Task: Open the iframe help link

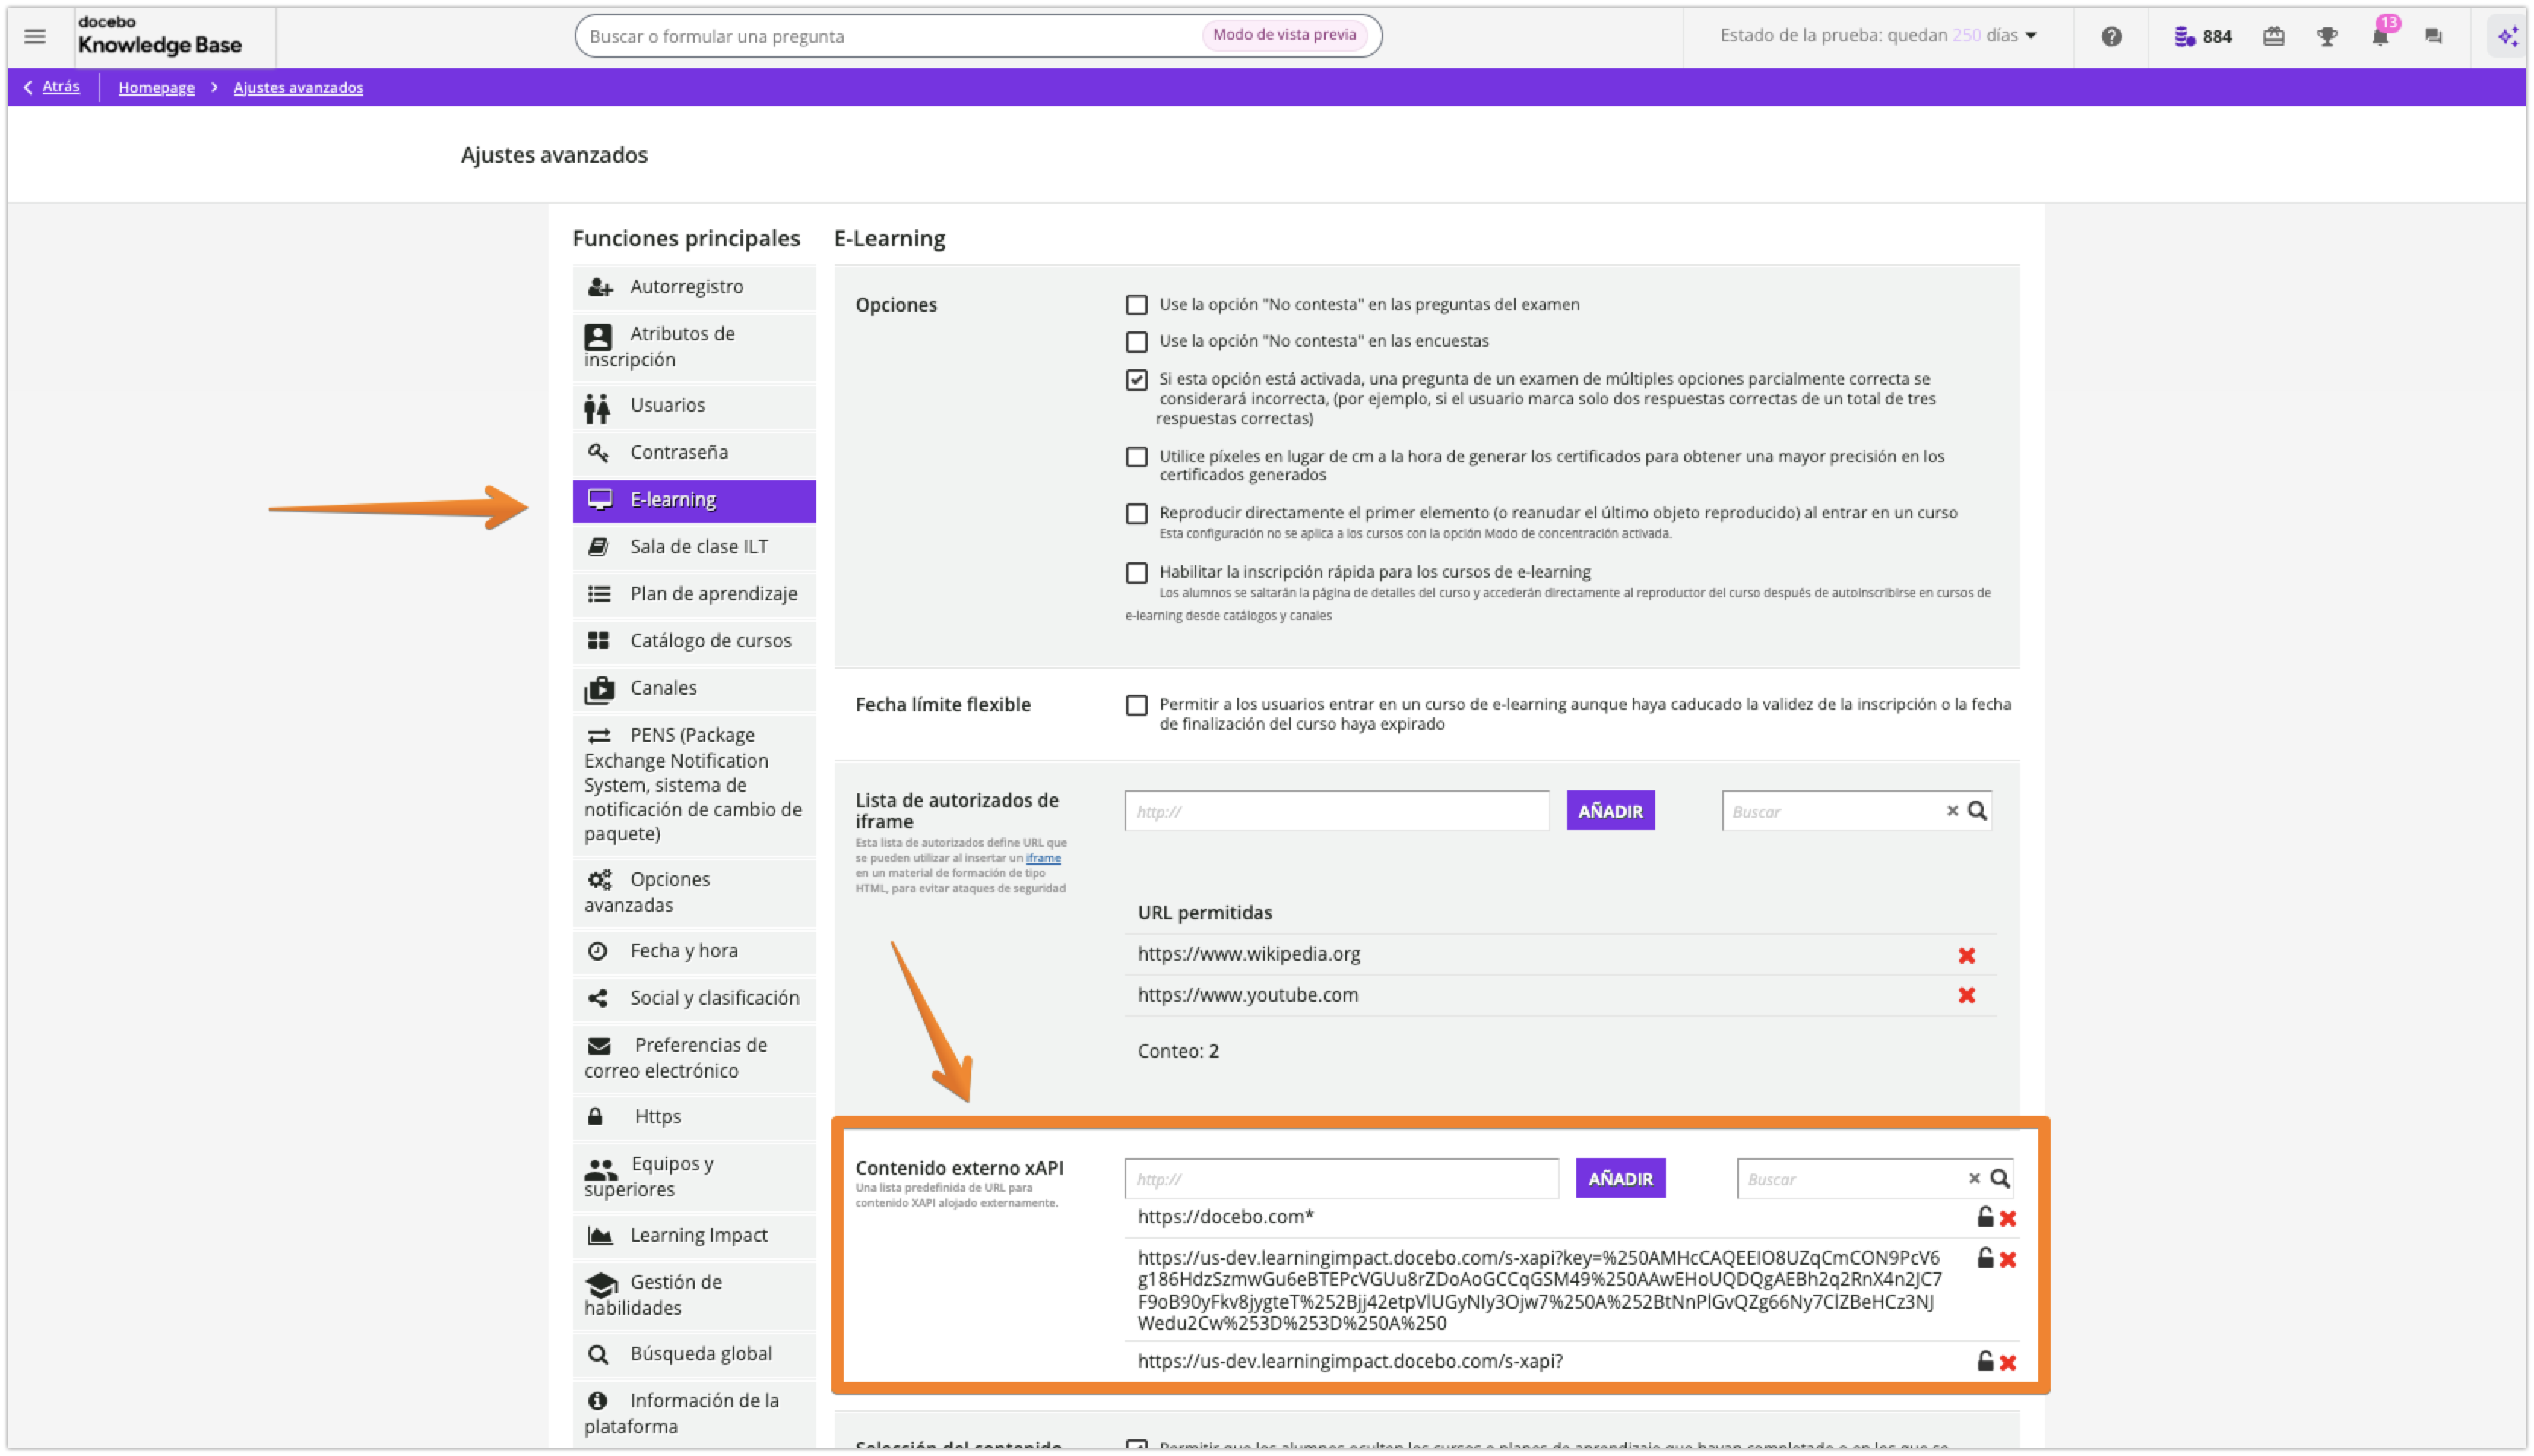Action: pyautogui.click(x=1042, y=858)
